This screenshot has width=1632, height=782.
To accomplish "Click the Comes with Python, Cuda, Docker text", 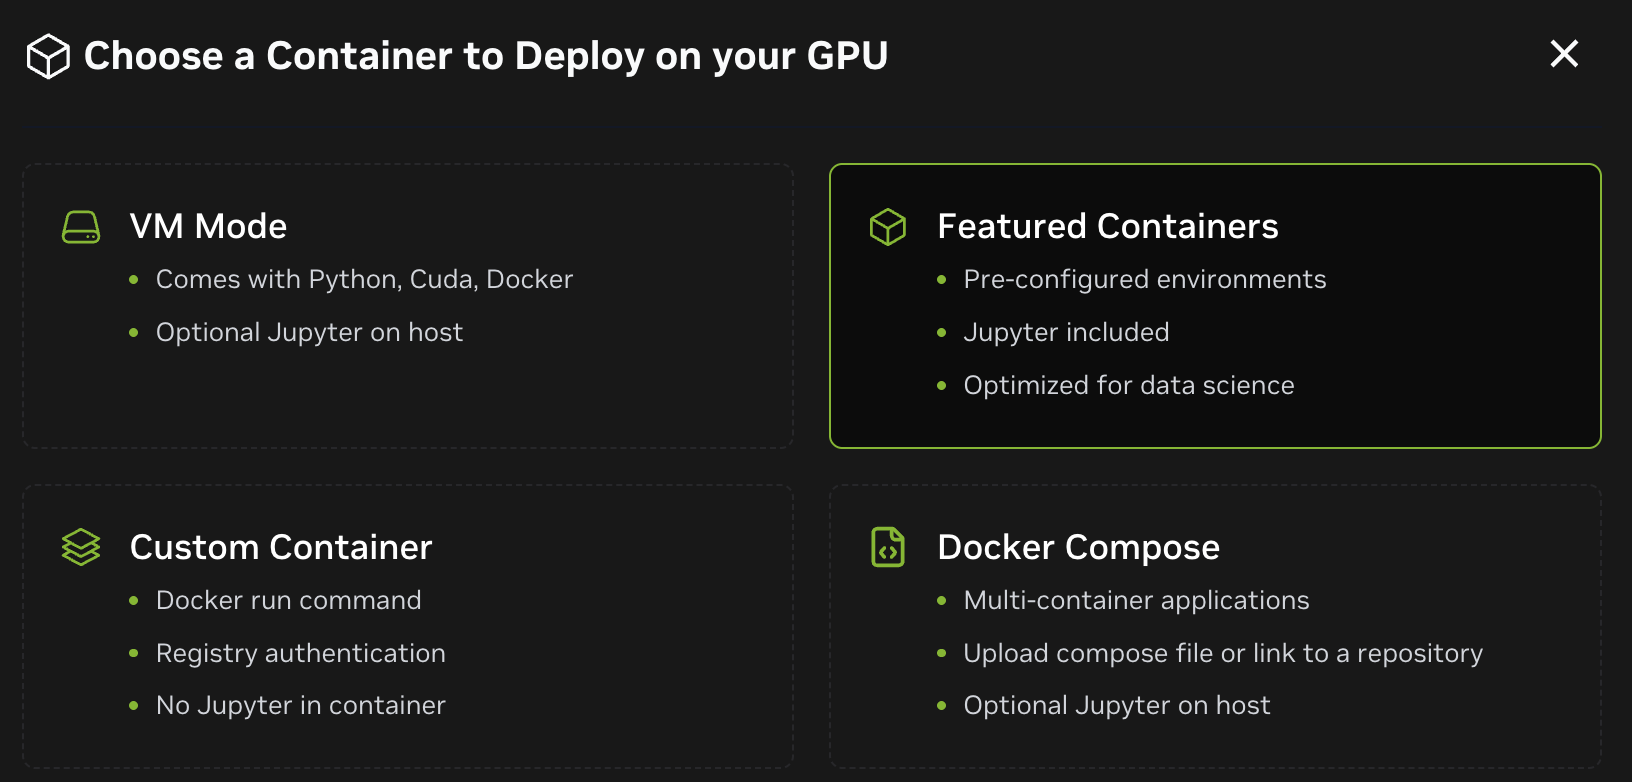I will click(x=365, y=280).
